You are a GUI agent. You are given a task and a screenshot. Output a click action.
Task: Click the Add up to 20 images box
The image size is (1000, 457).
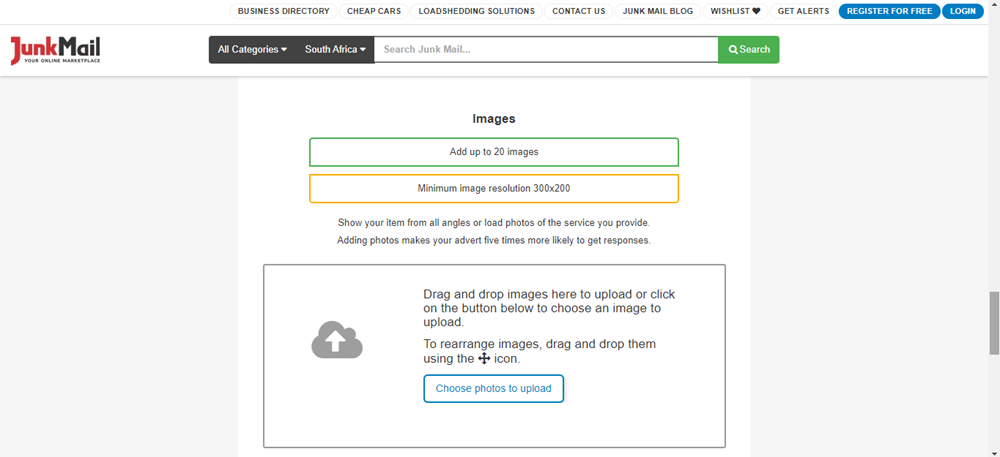(494, 152)
